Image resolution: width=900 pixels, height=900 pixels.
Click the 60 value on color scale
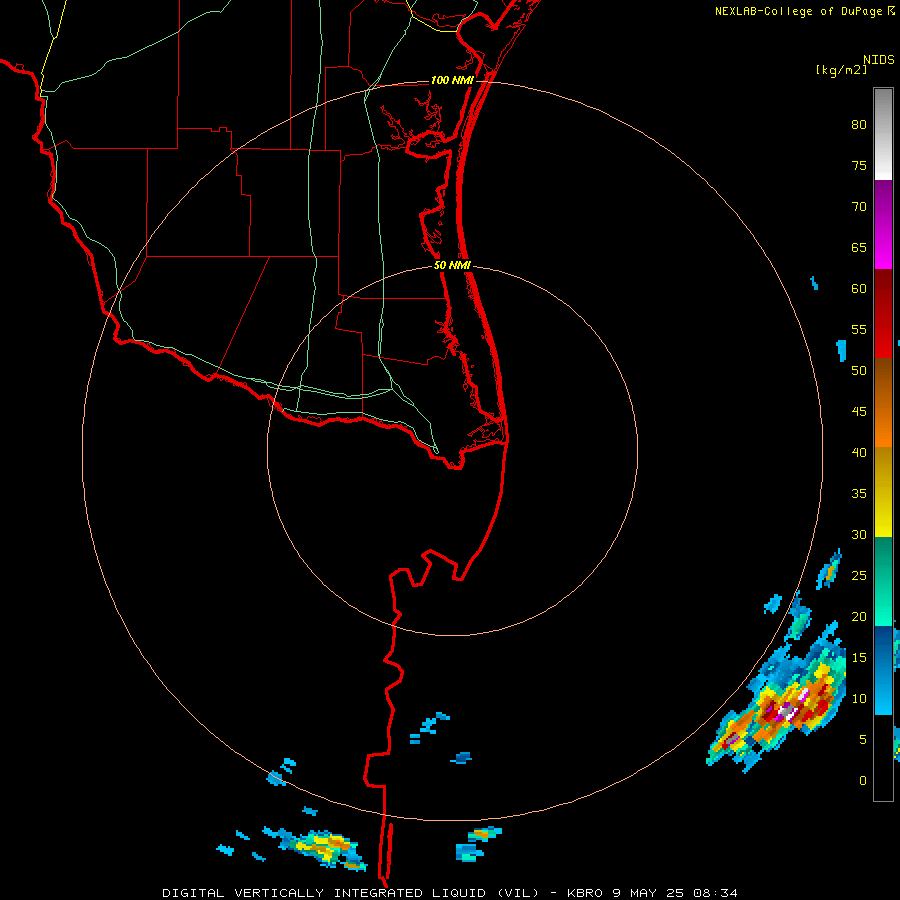point(859,289)
